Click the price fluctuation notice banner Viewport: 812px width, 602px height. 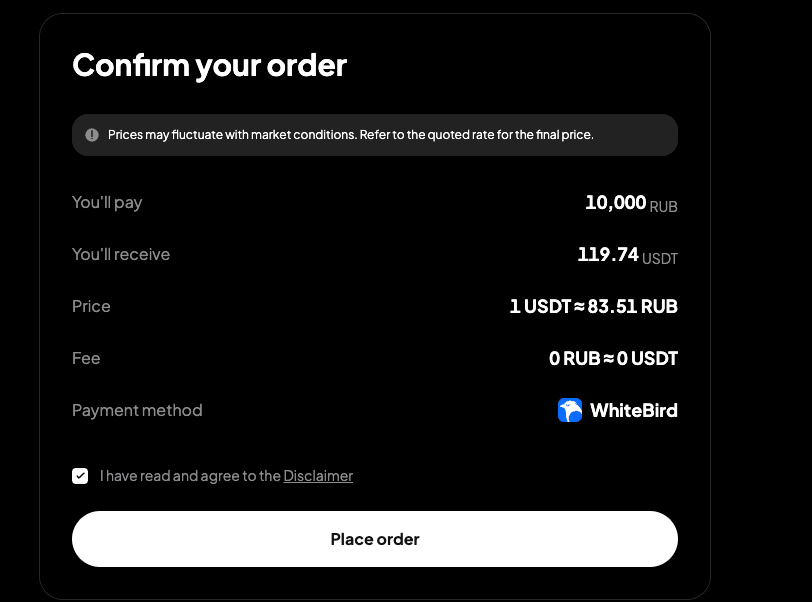(374, 135)
